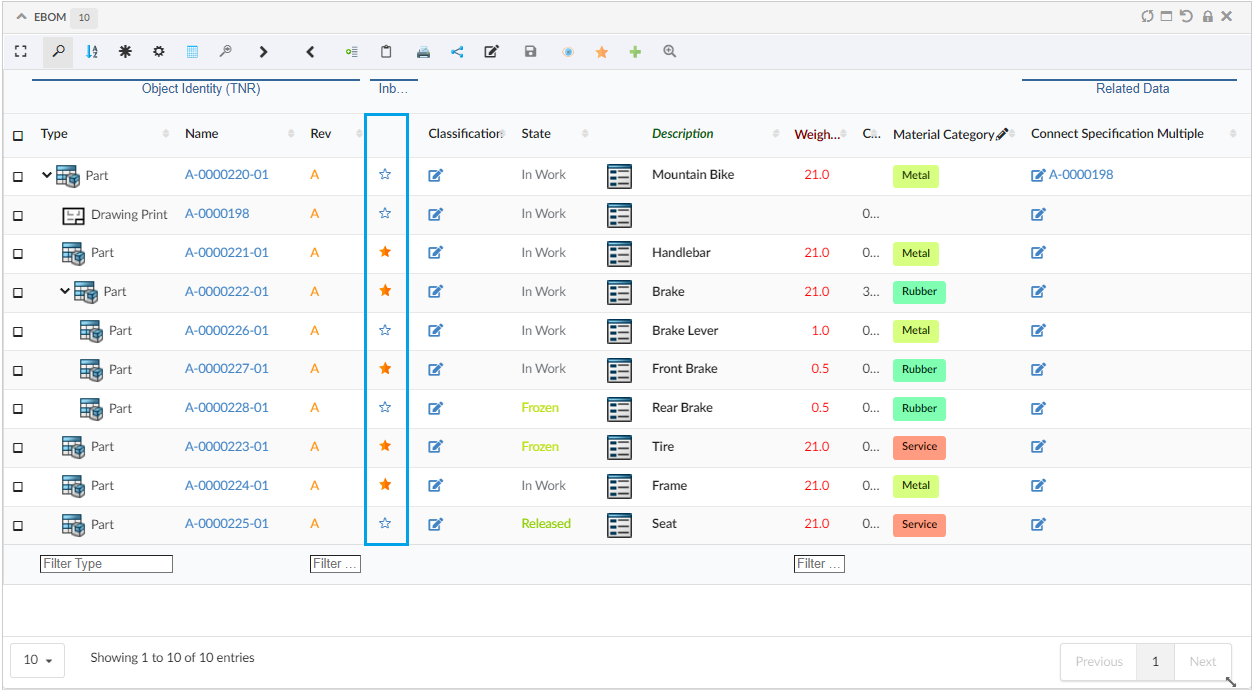This screenshot has height=692, width=1255.
Task: Tick the select-all checkbox in the header
Action: tap(18, 135)
